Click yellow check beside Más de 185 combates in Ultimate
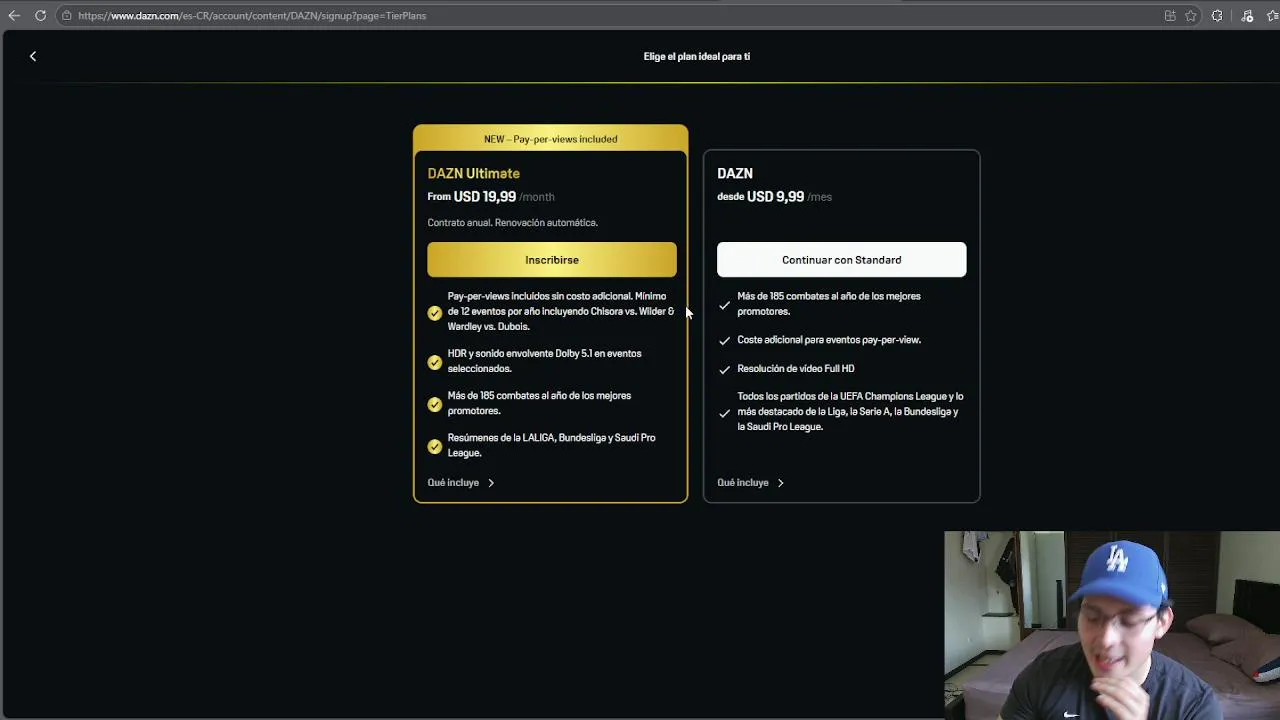 (435, 404)
